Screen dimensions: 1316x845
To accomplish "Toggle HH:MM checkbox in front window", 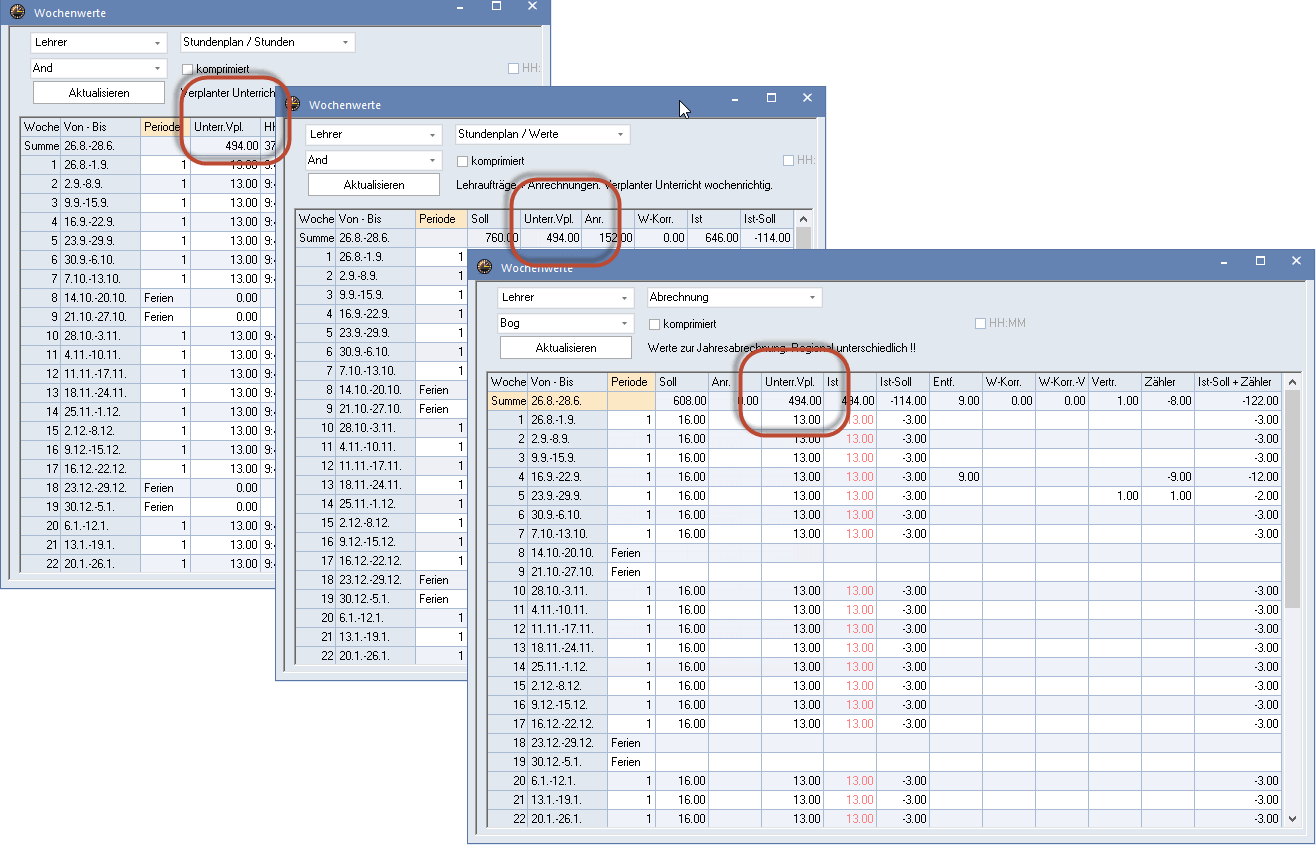I will point(980,323).
